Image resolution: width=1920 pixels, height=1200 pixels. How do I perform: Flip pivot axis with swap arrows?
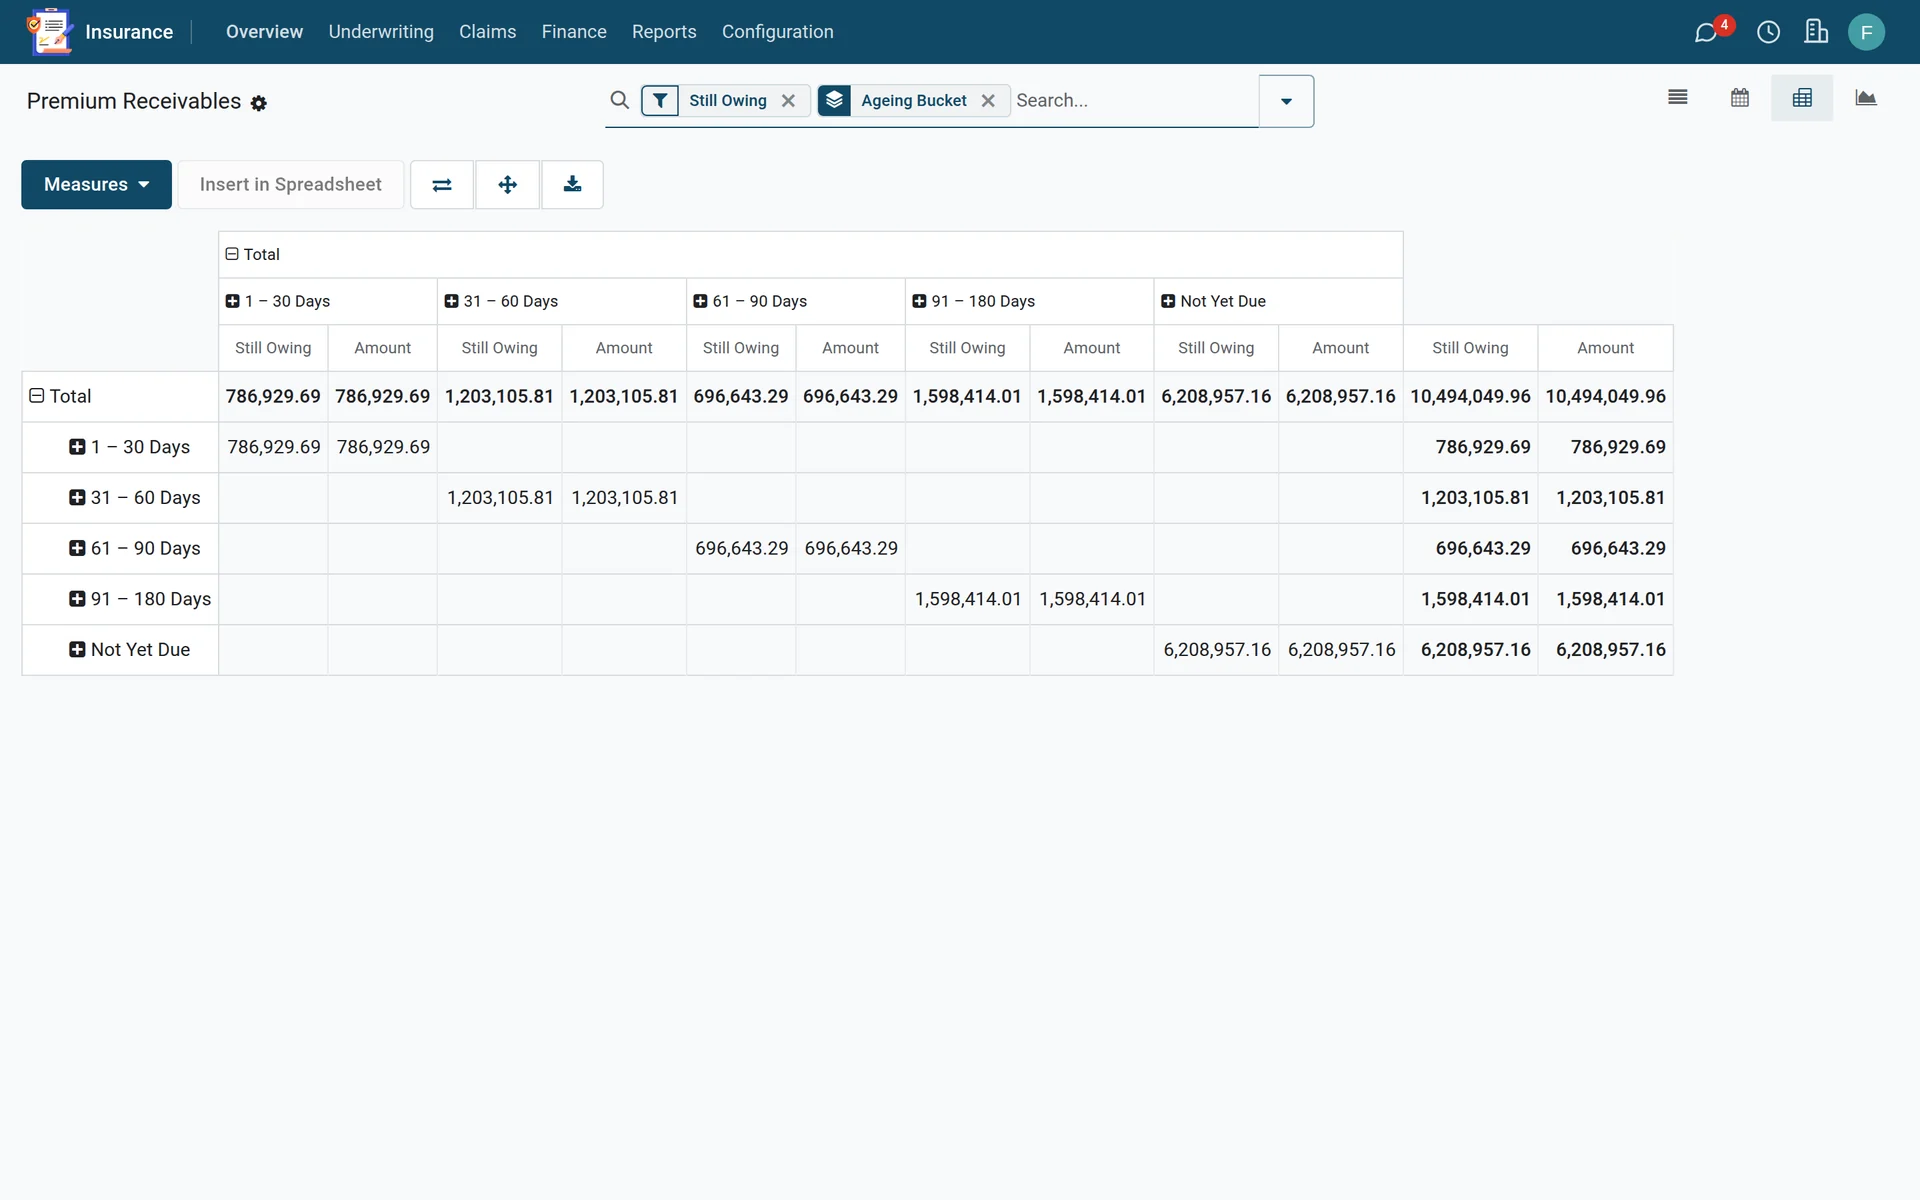click(x=442, y=185)
